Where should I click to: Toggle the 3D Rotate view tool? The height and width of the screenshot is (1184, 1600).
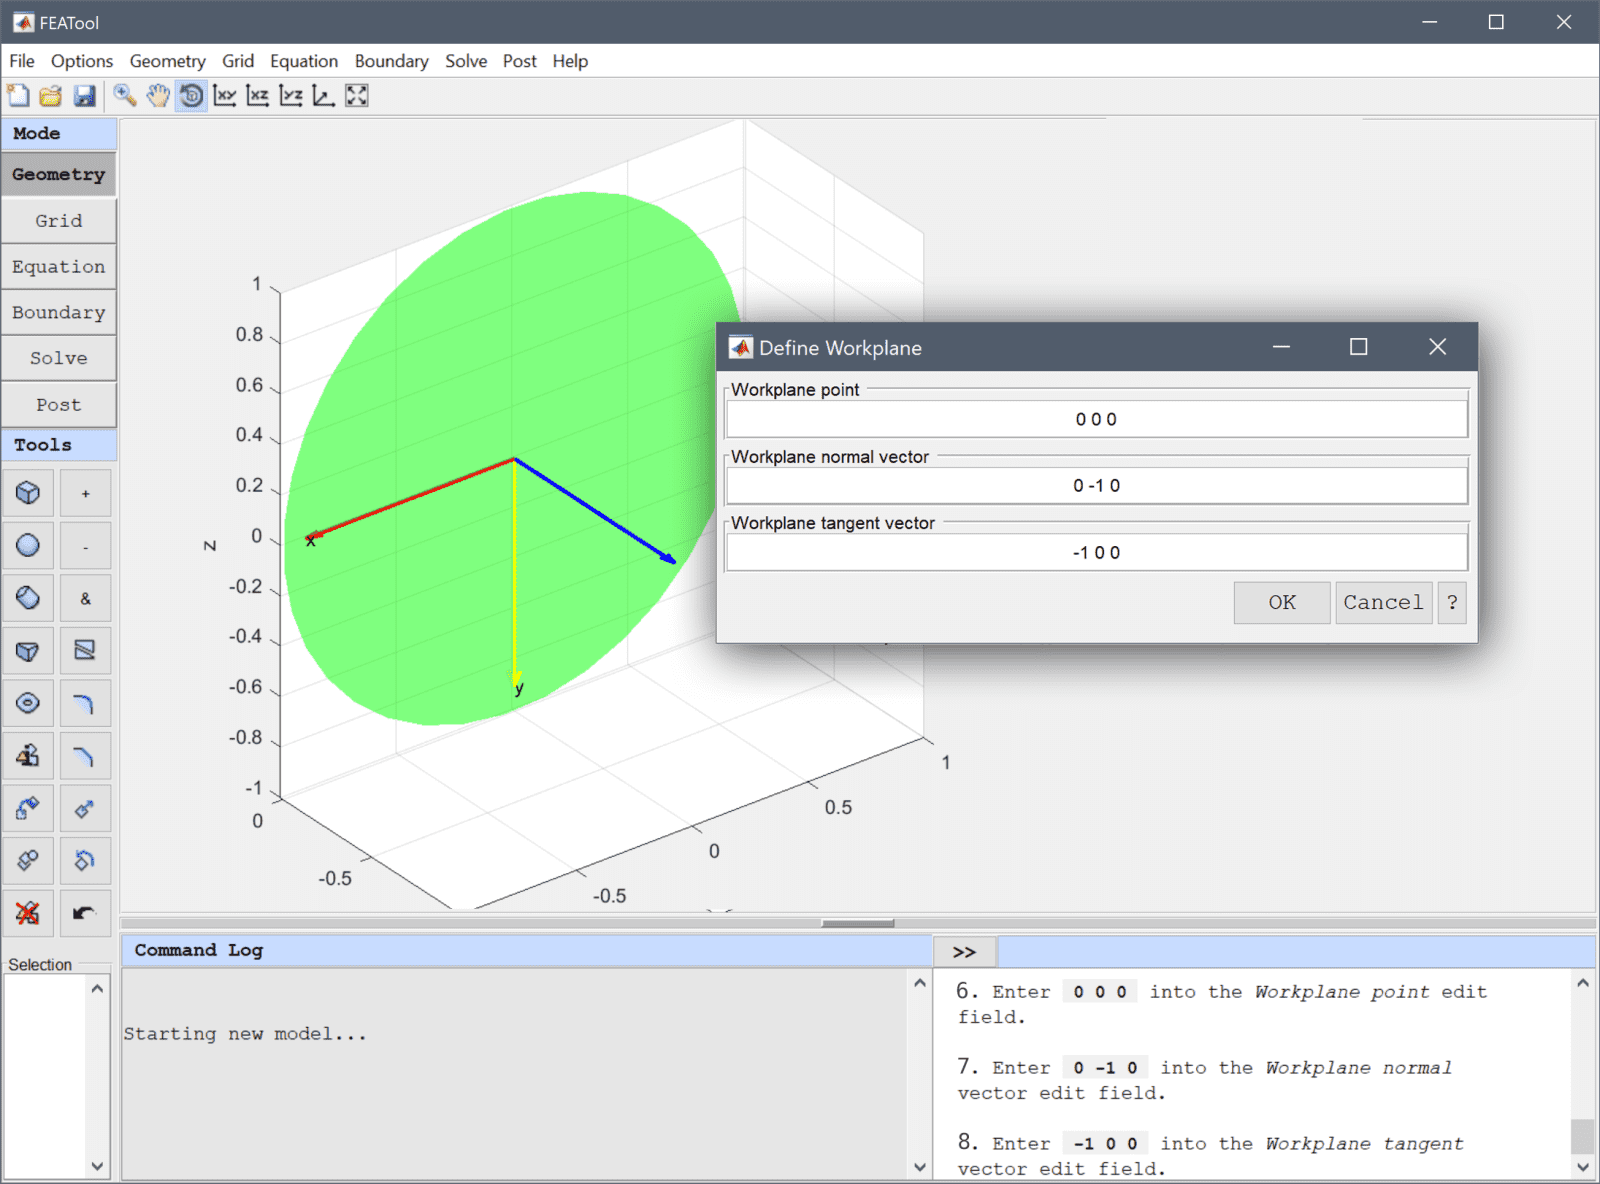pyautogui.click(x=191, y=96)
